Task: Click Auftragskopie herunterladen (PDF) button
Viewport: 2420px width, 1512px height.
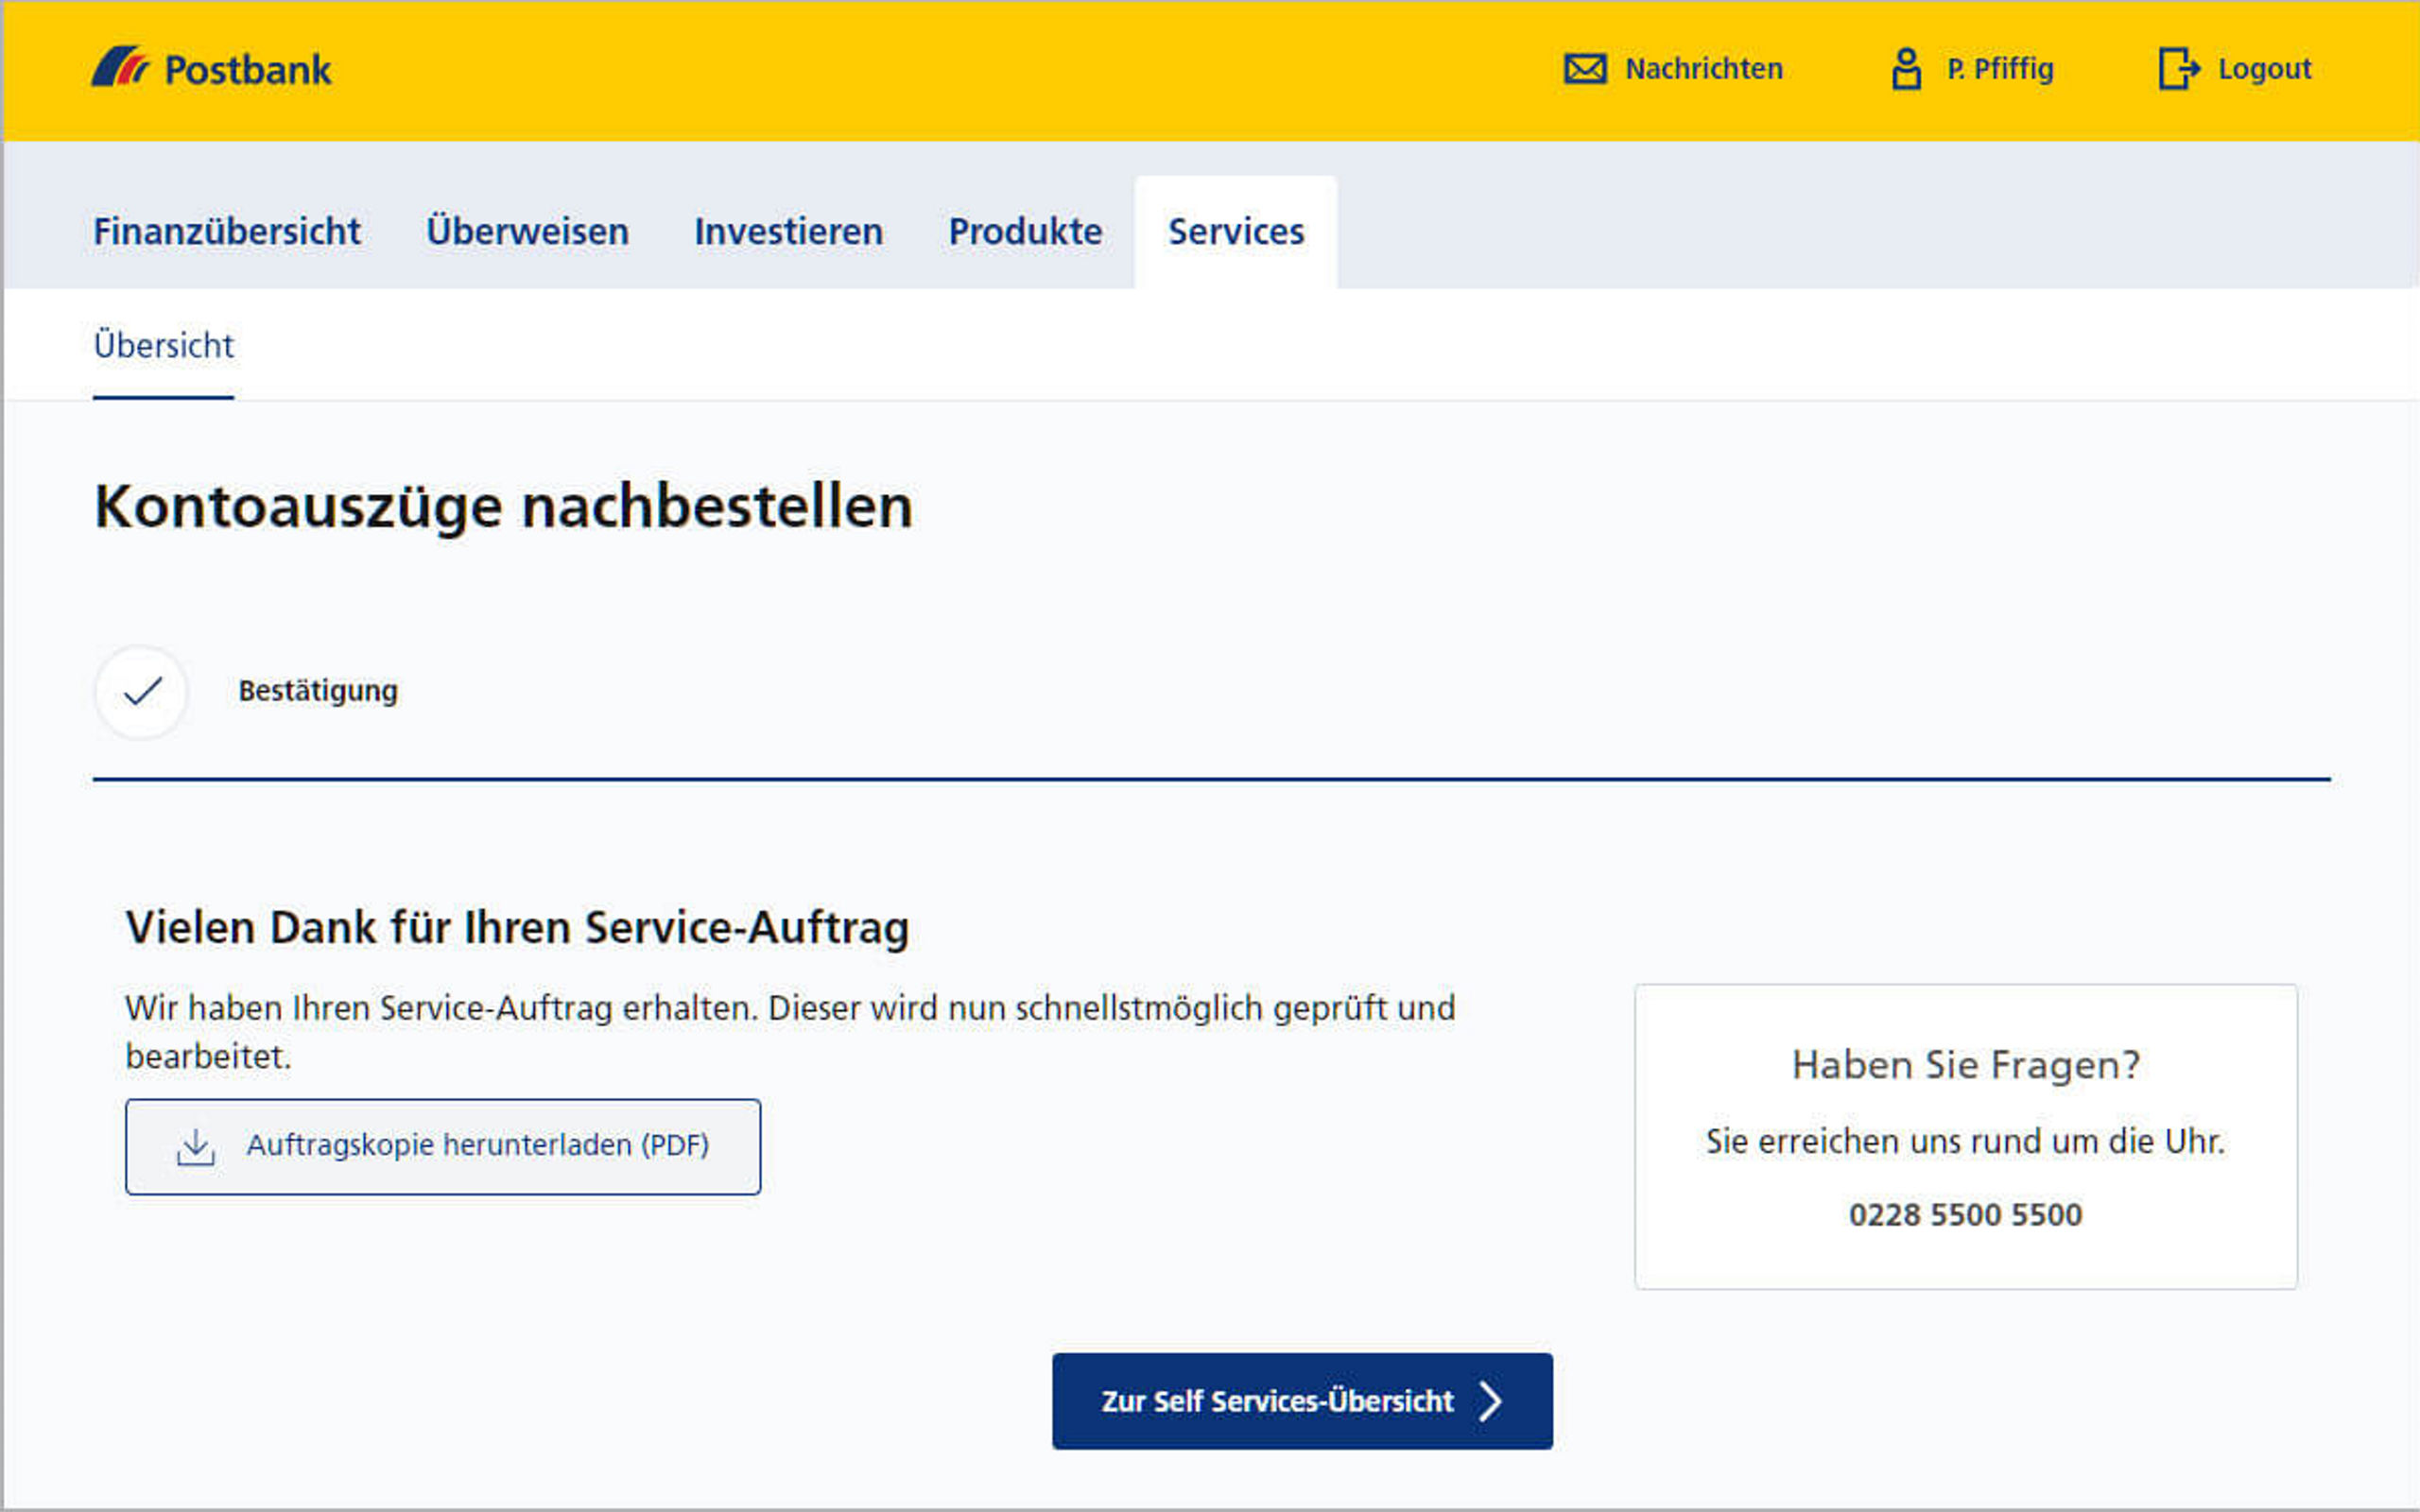Action: pyautogui.click(x=442, y=1146)
